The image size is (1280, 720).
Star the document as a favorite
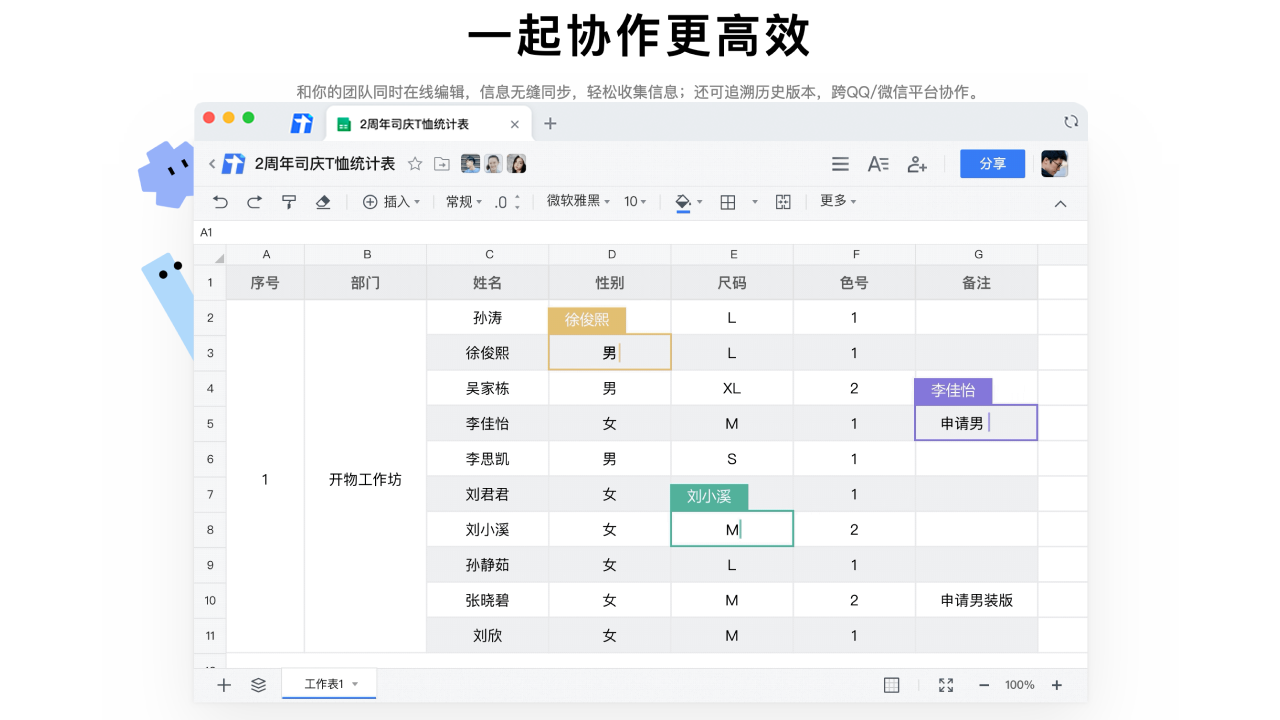tap(415, 164)
